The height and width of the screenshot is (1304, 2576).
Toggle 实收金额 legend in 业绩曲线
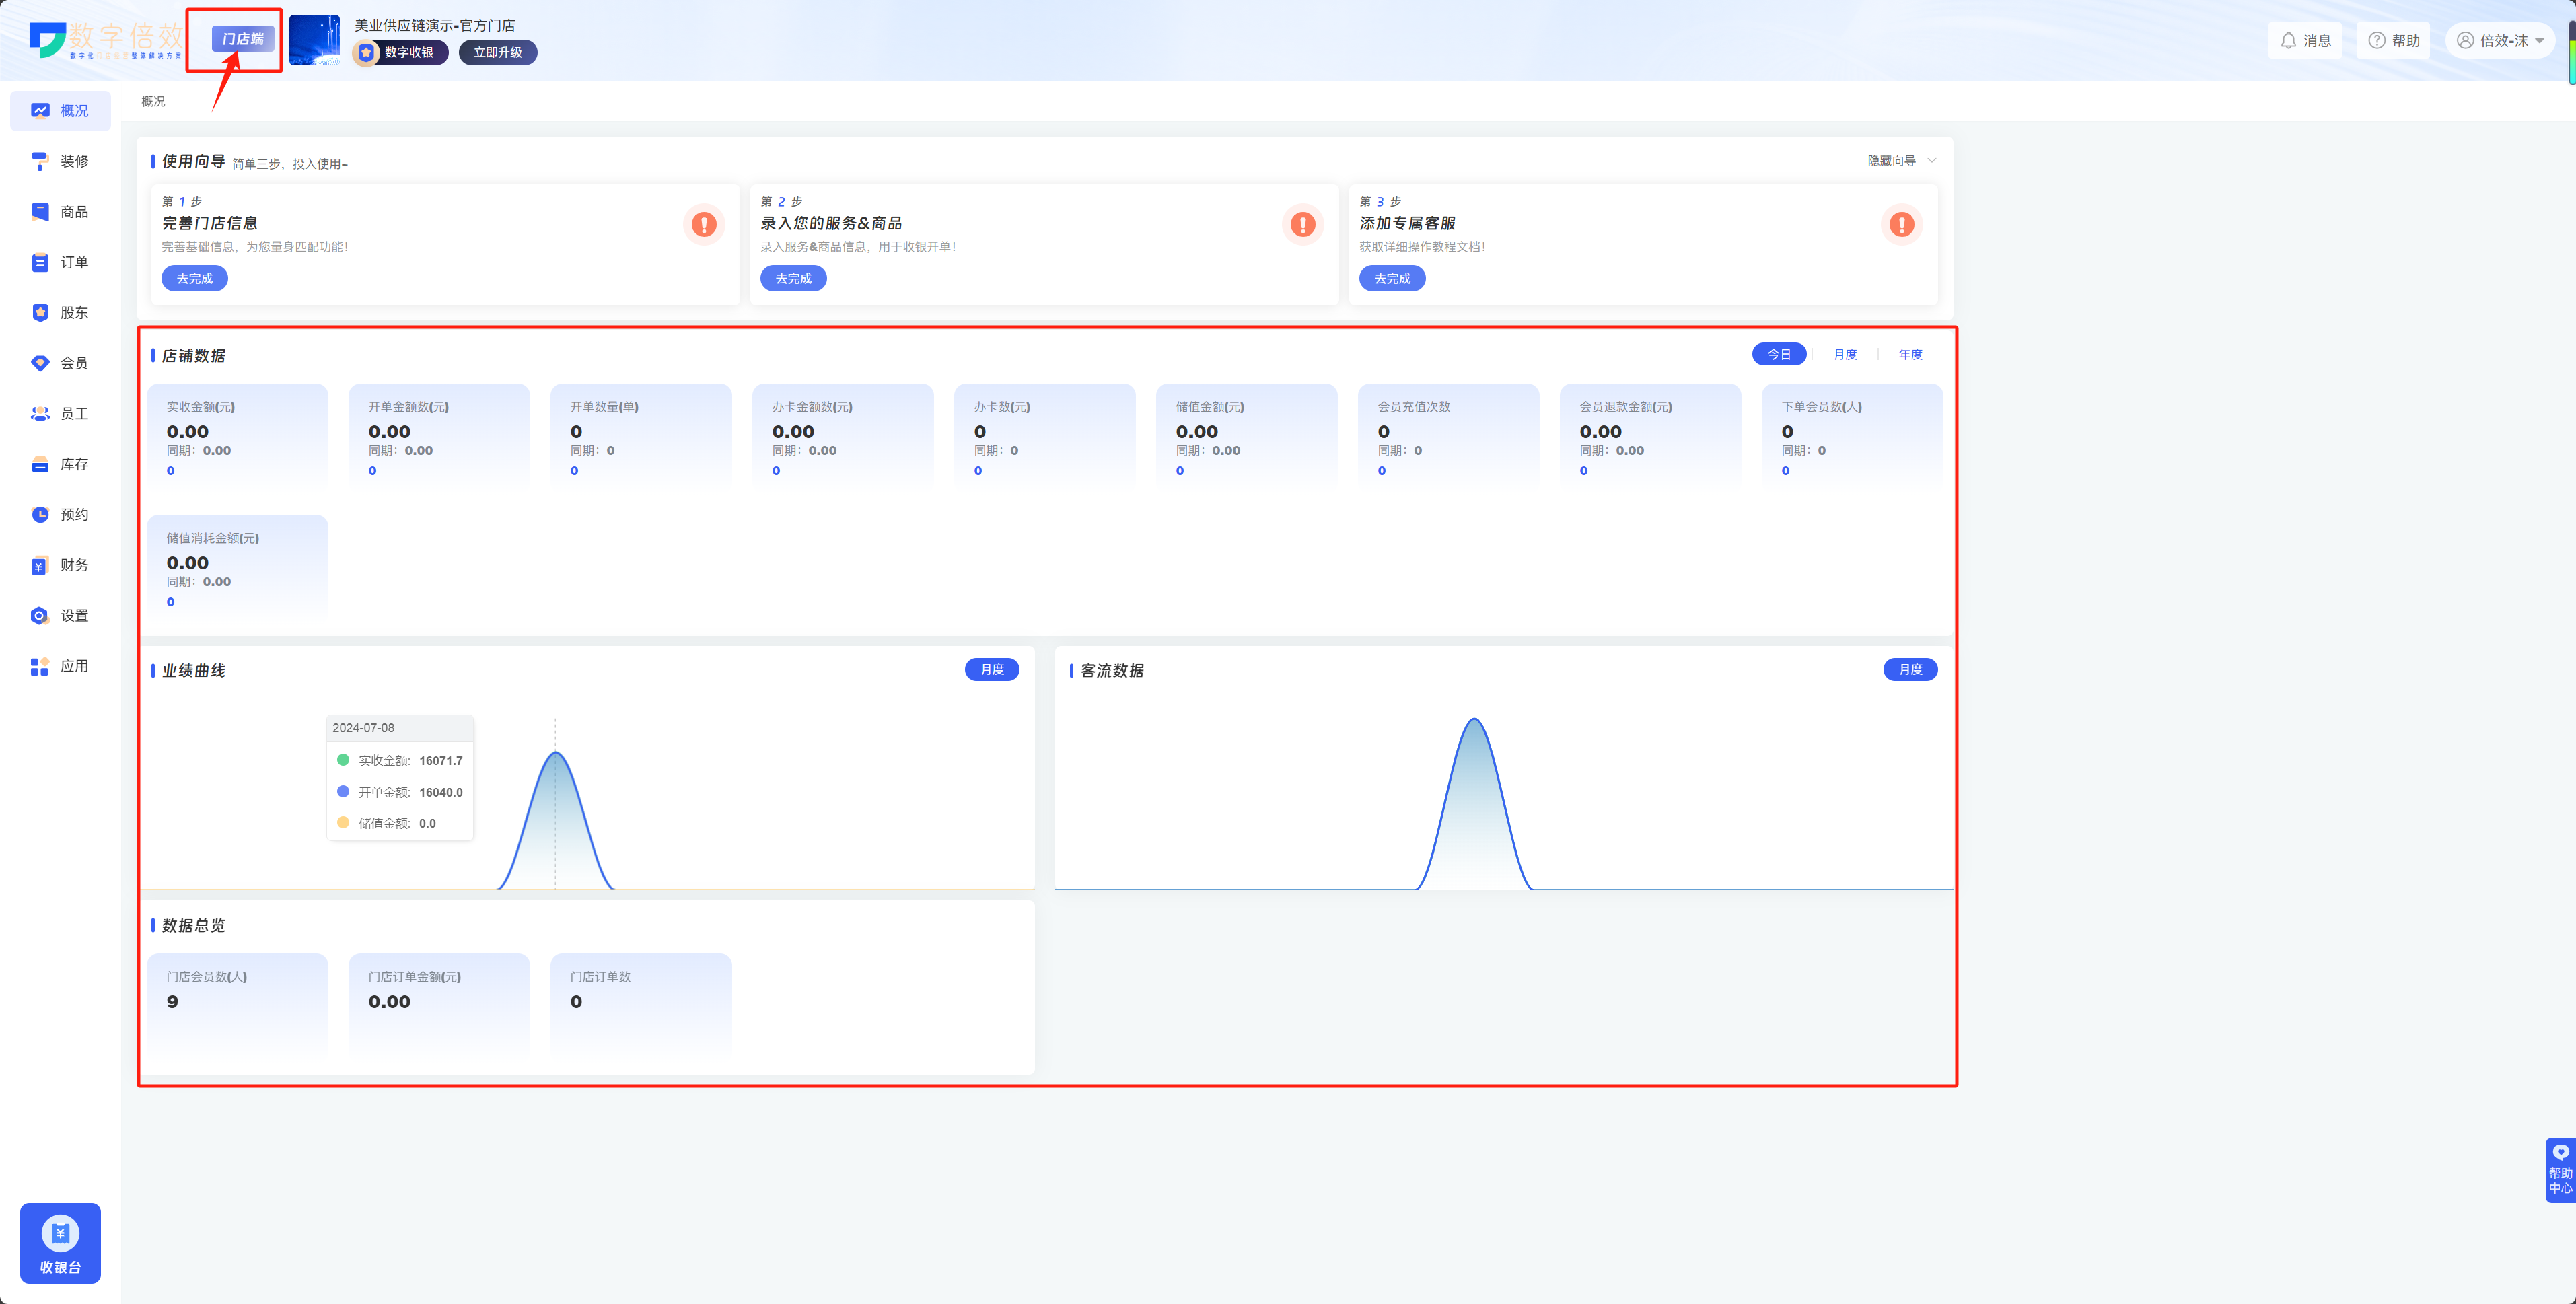point(343,760)
